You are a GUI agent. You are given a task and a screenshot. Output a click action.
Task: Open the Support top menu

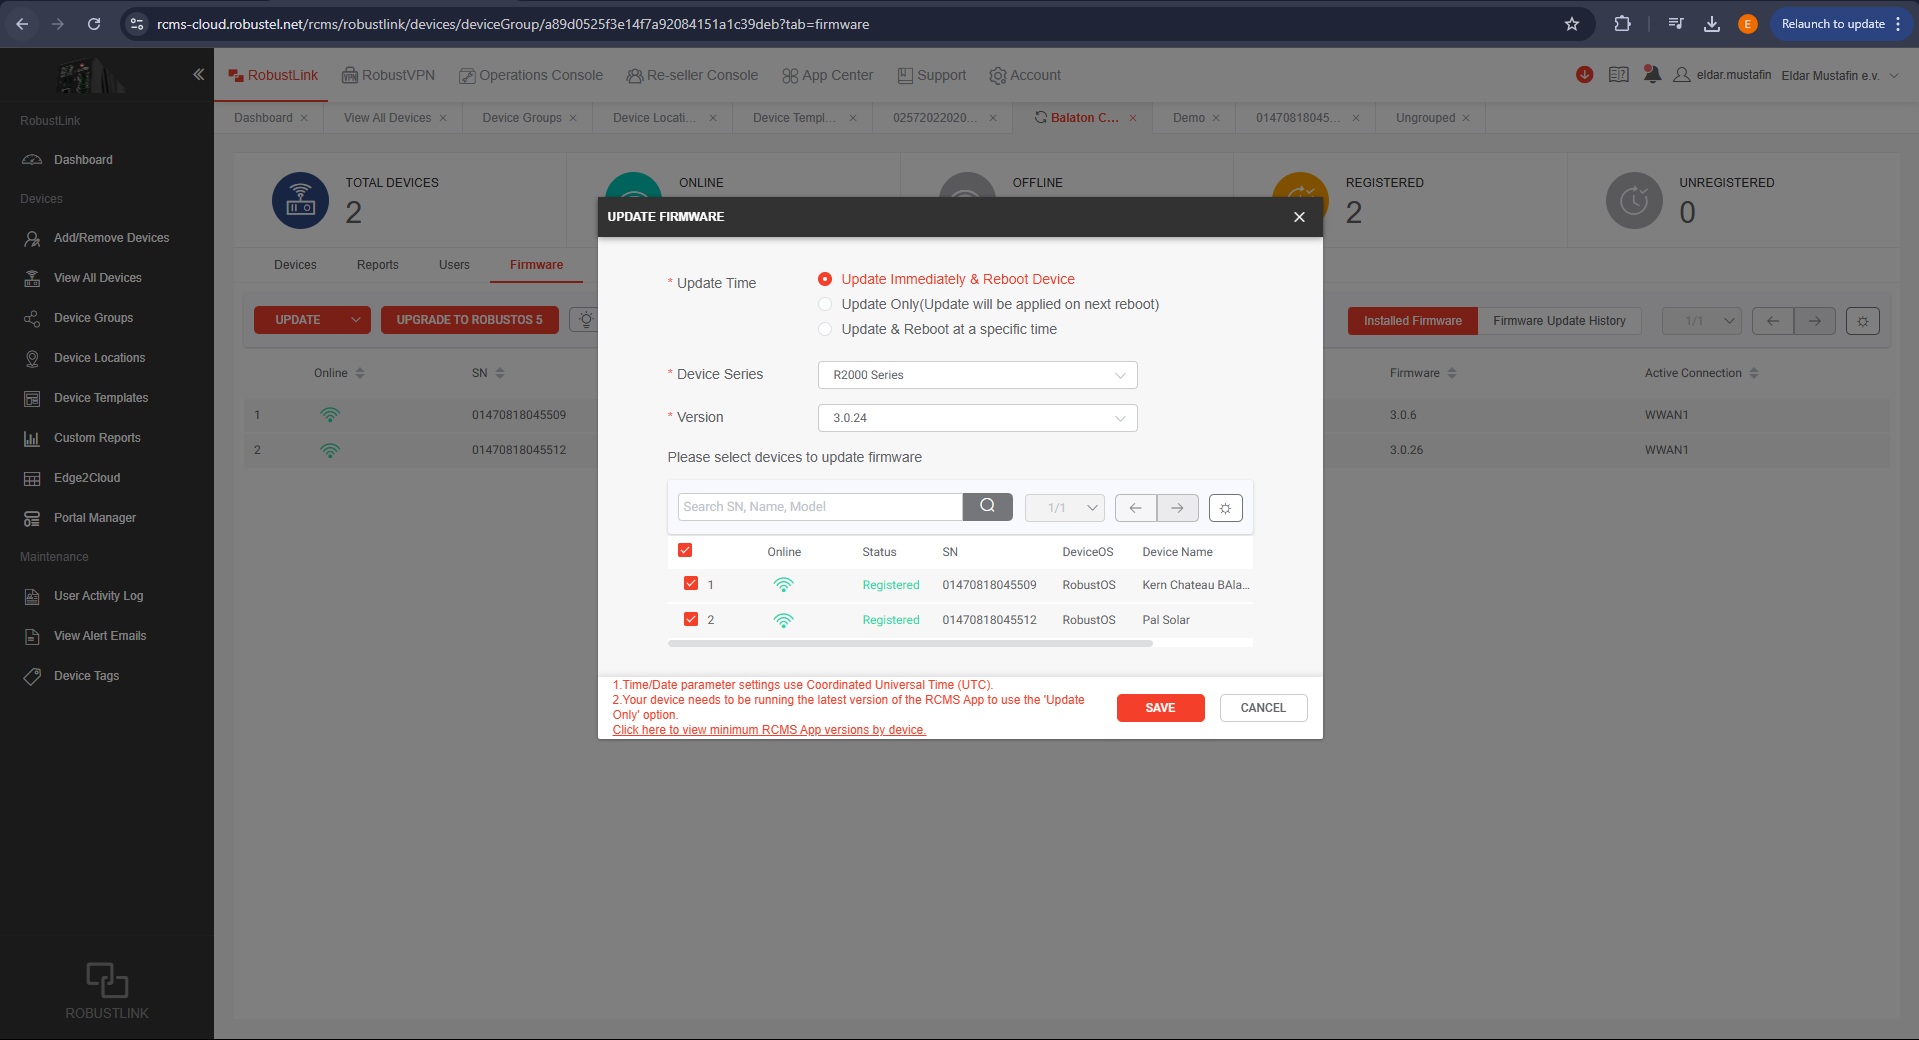(931, 75)
